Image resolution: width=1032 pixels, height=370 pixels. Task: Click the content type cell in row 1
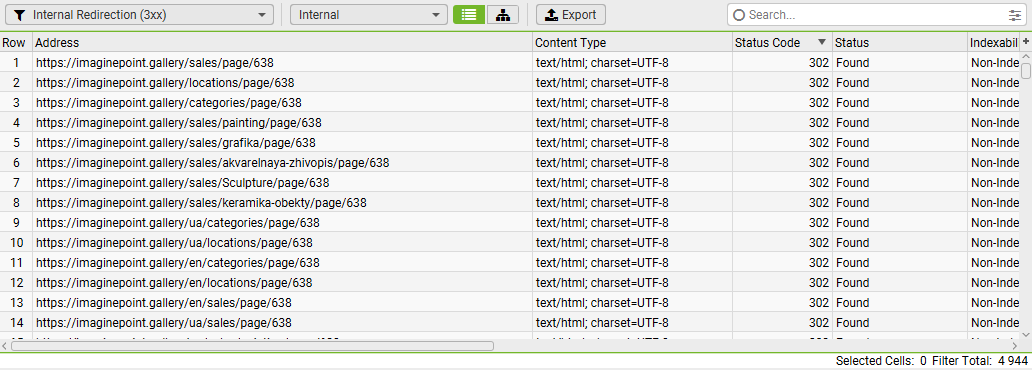632,63
